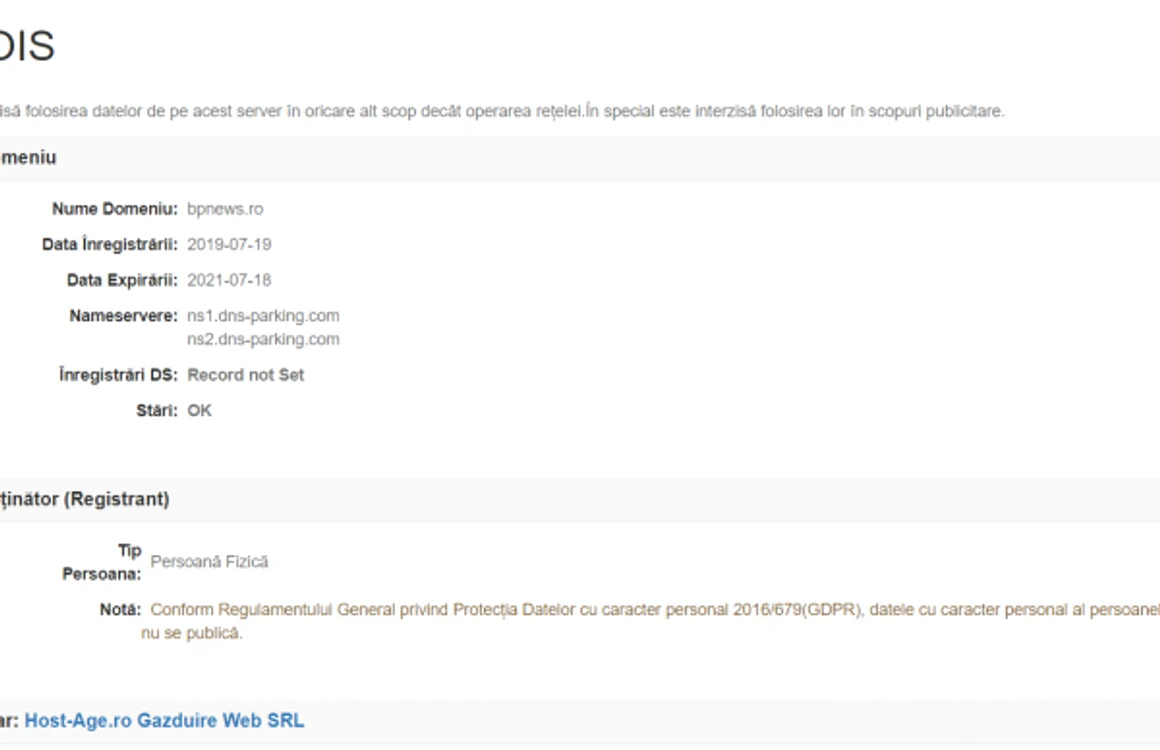The image size is (1160, 750).
Task: Click the Persoană Fizică value
Action: [x=209, y=562]
